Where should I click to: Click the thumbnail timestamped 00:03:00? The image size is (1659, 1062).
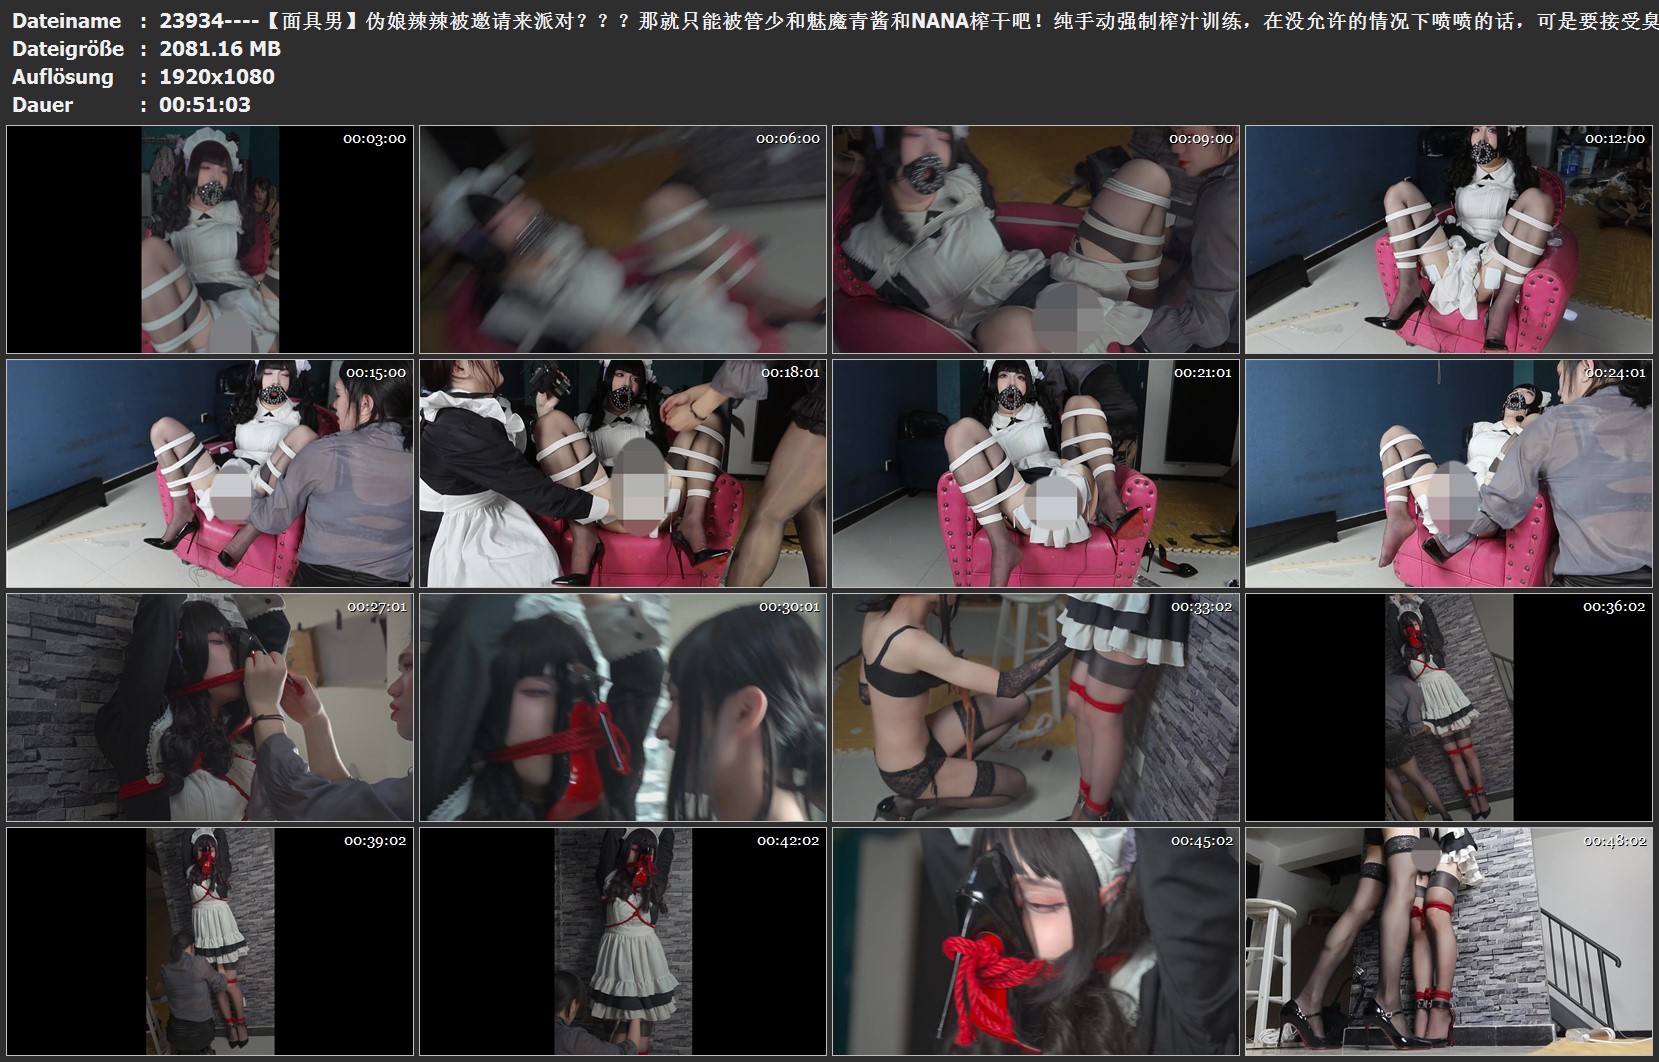pos(210,239)
